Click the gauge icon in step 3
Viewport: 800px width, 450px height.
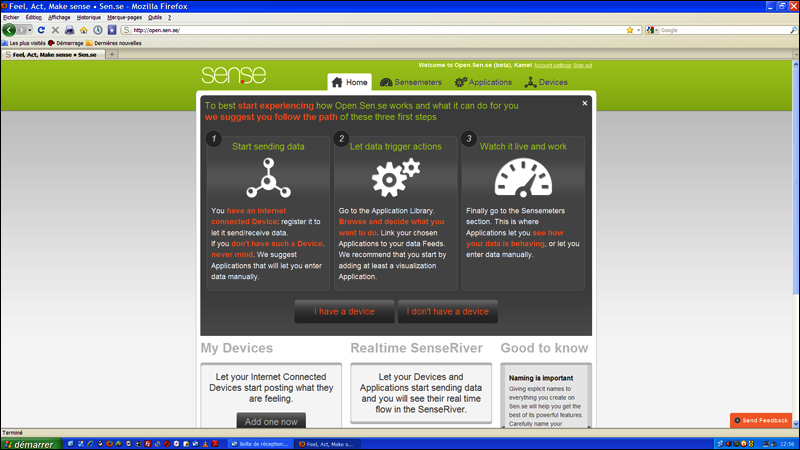pos(523,178)
